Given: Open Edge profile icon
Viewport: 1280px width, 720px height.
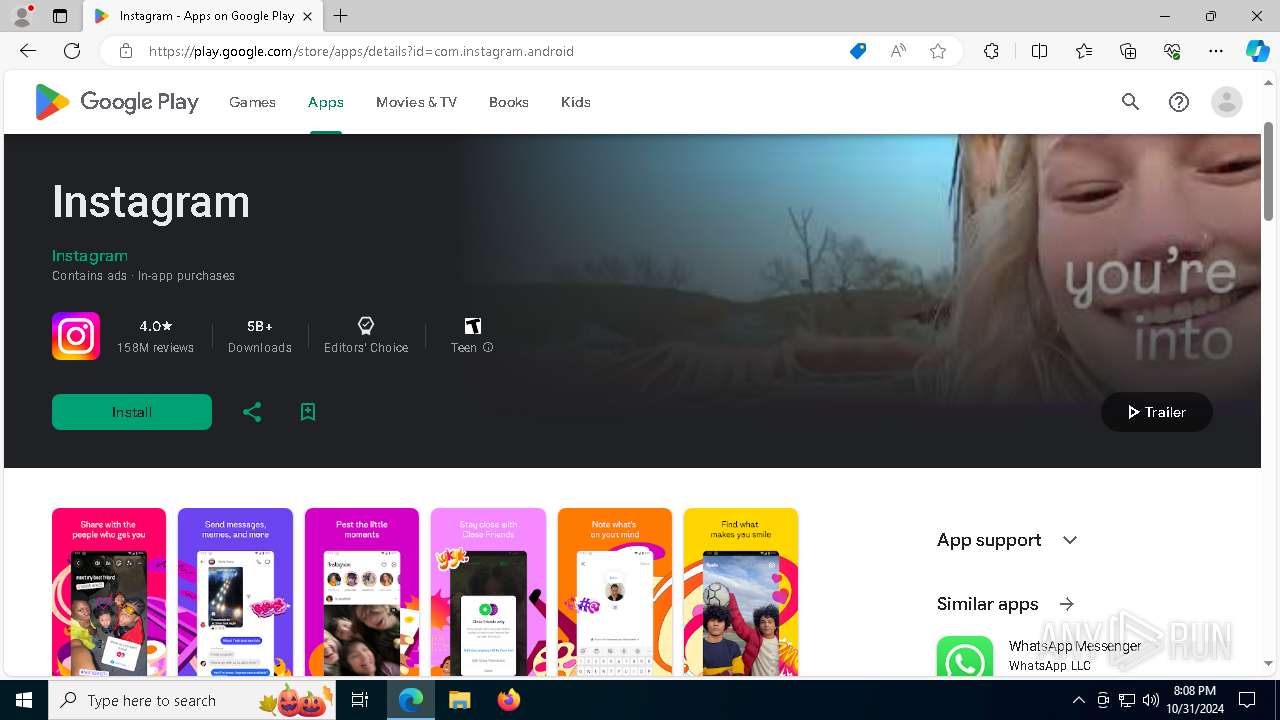Looking at the screenshot, I should 22,16.
